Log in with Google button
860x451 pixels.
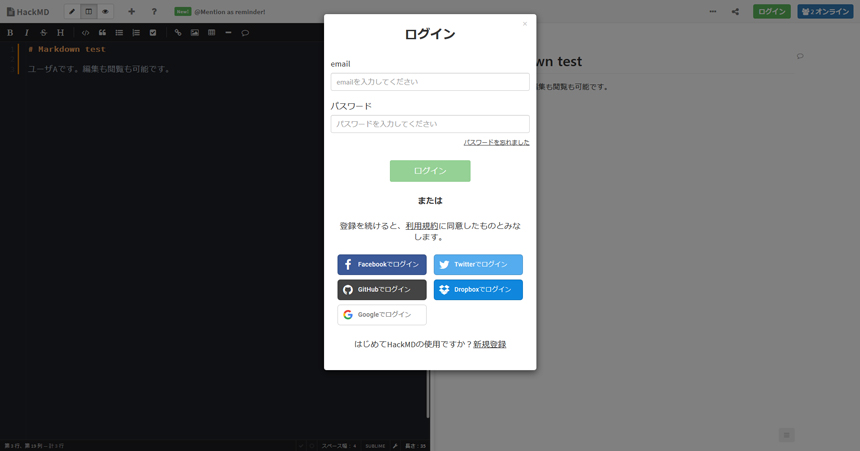tap(382, 315)
